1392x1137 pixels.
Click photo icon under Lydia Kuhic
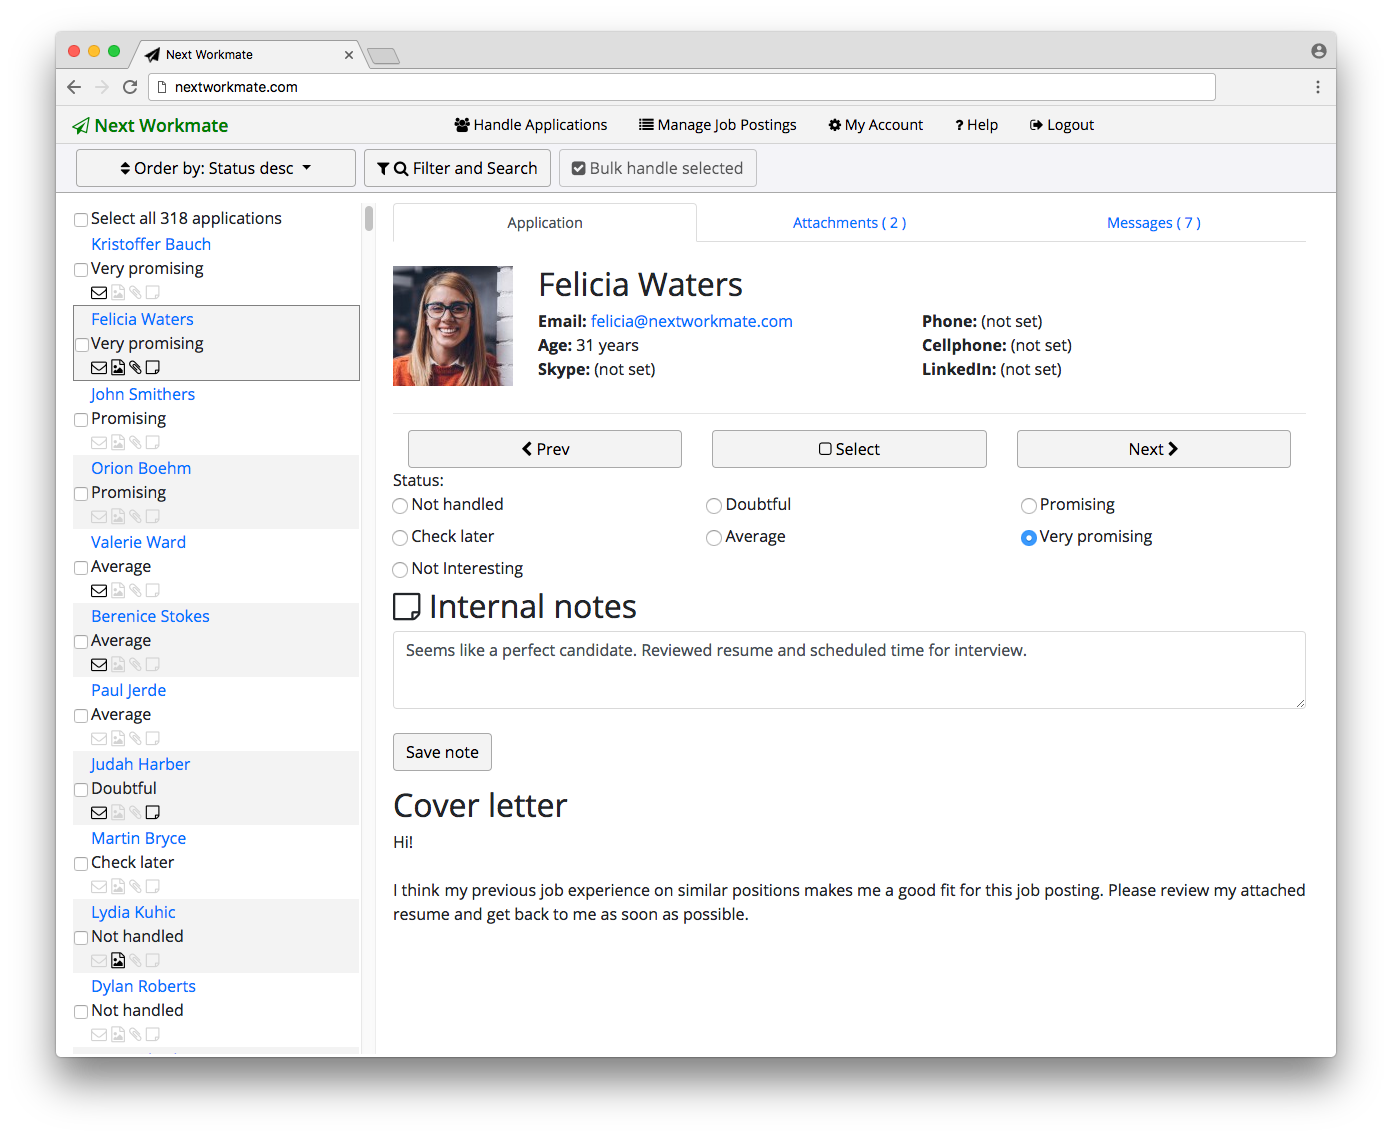point(118,961)
